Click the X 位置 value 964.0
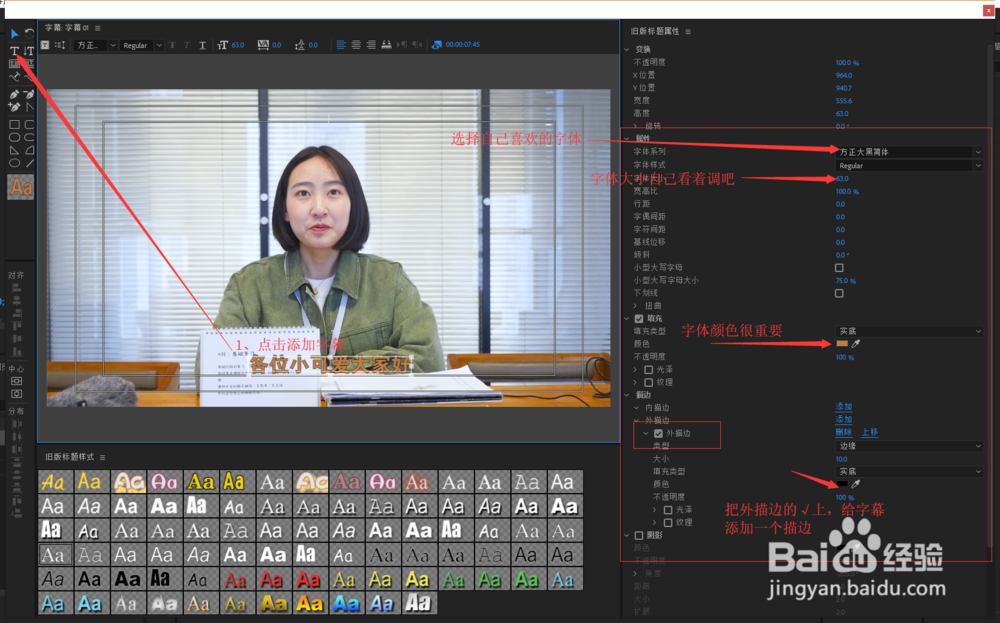 (x=844, y=75)
